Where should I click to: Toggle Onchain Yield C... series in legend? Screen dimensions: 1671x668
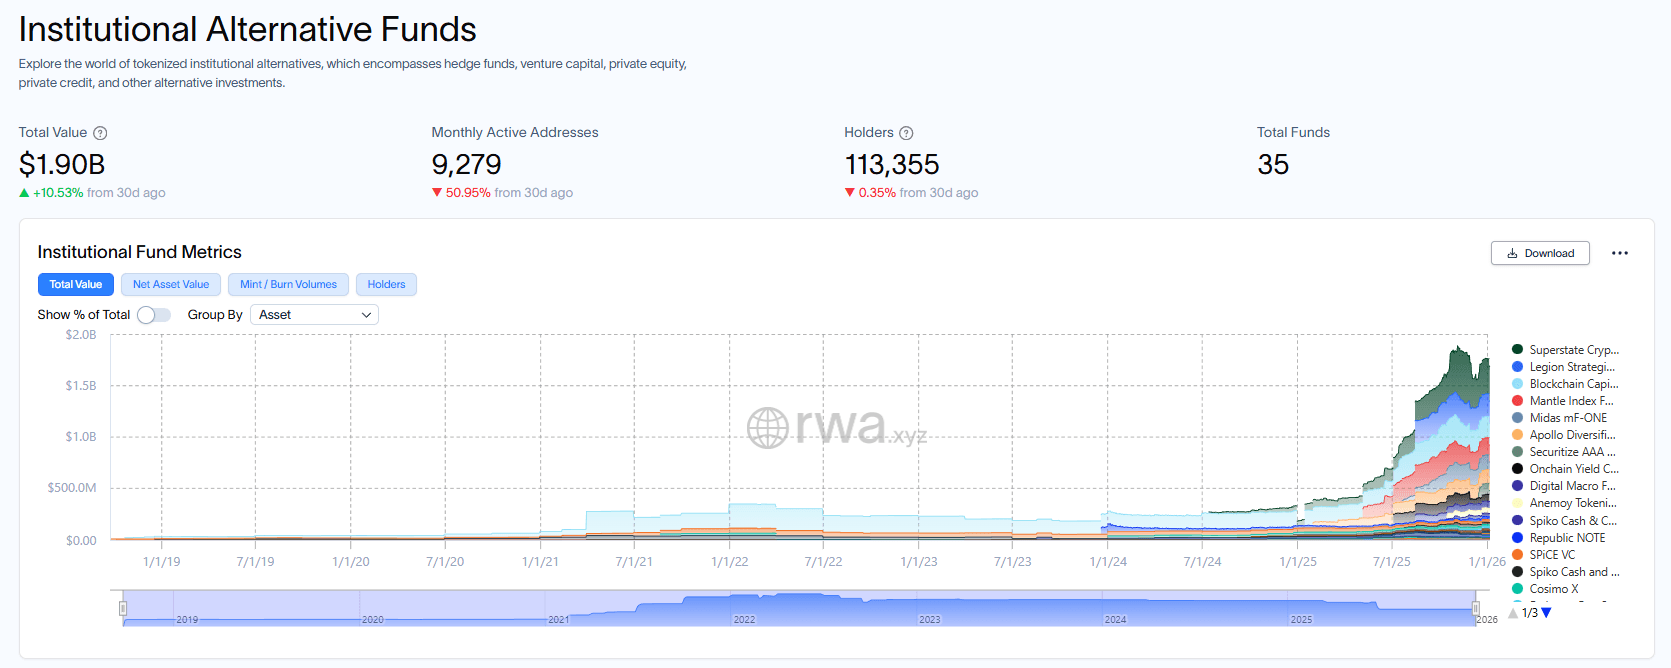click(x=1565, y=469)
